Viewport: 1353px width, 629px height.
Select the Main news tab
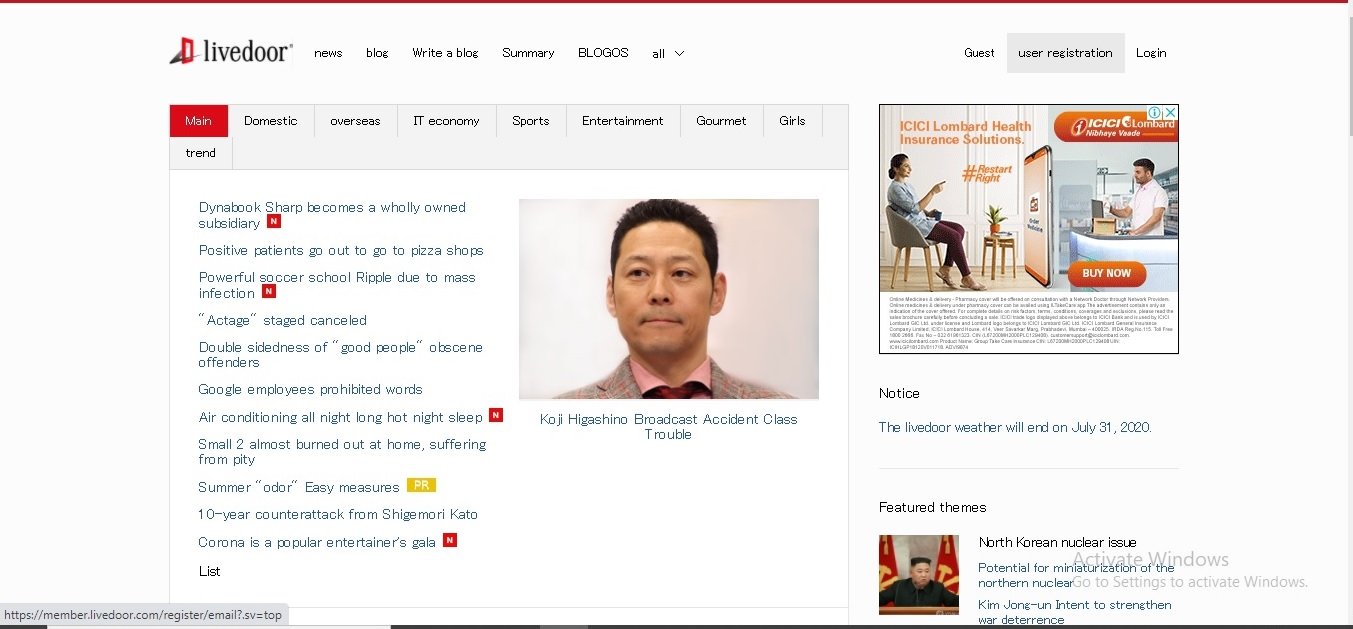pyautogui.click(x=199, y=121)
